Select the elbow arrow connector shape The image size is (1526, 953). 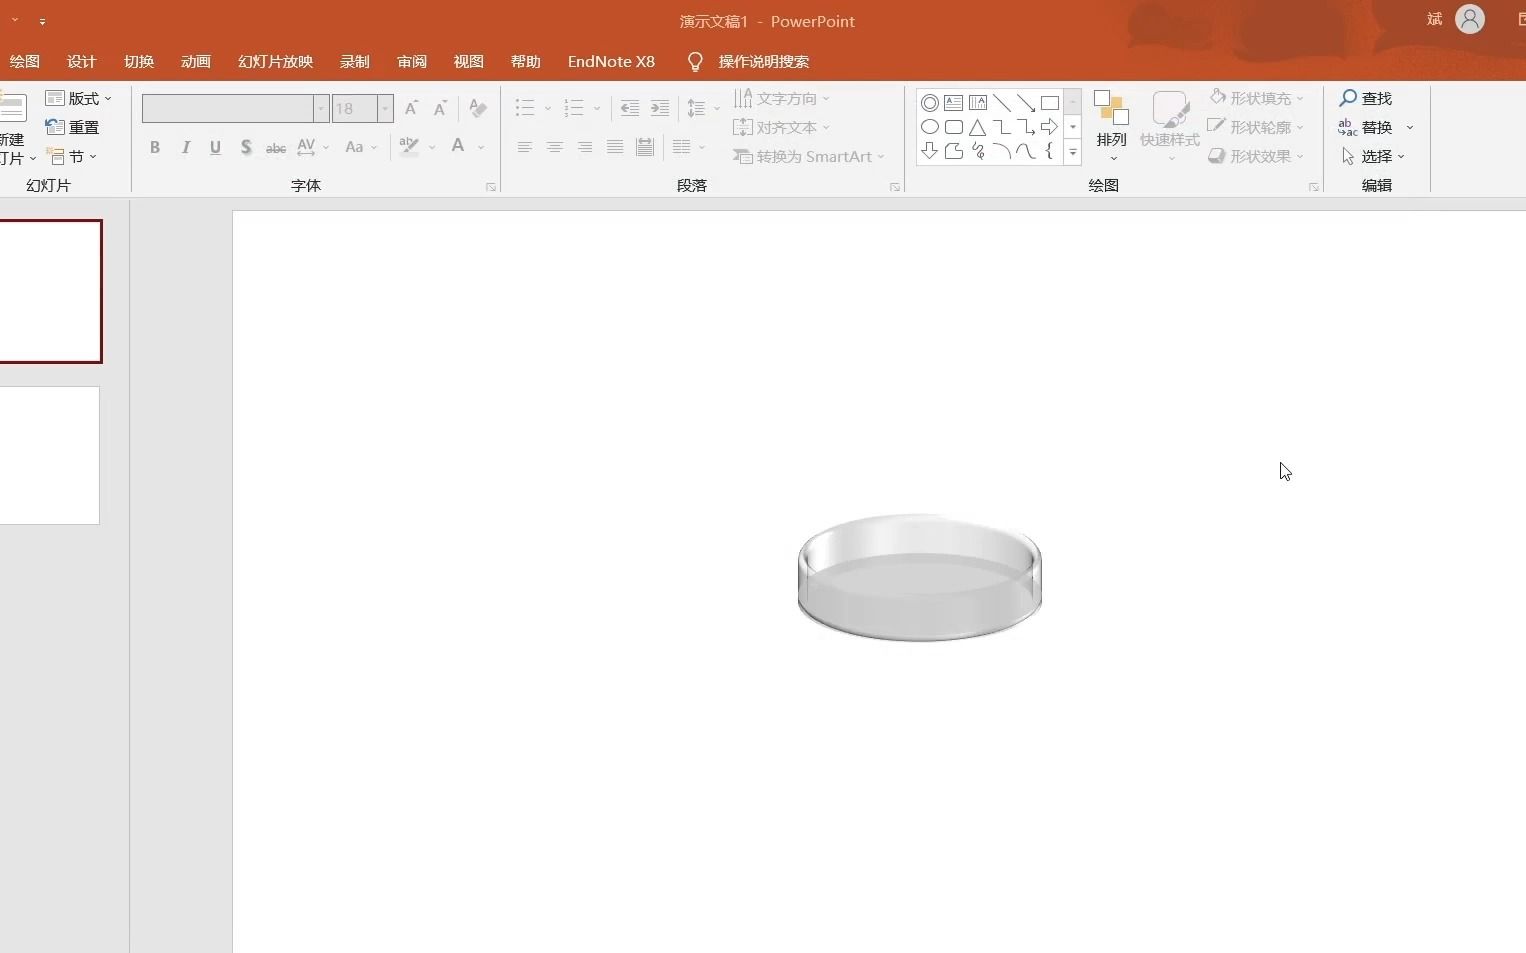point(1026,127)
